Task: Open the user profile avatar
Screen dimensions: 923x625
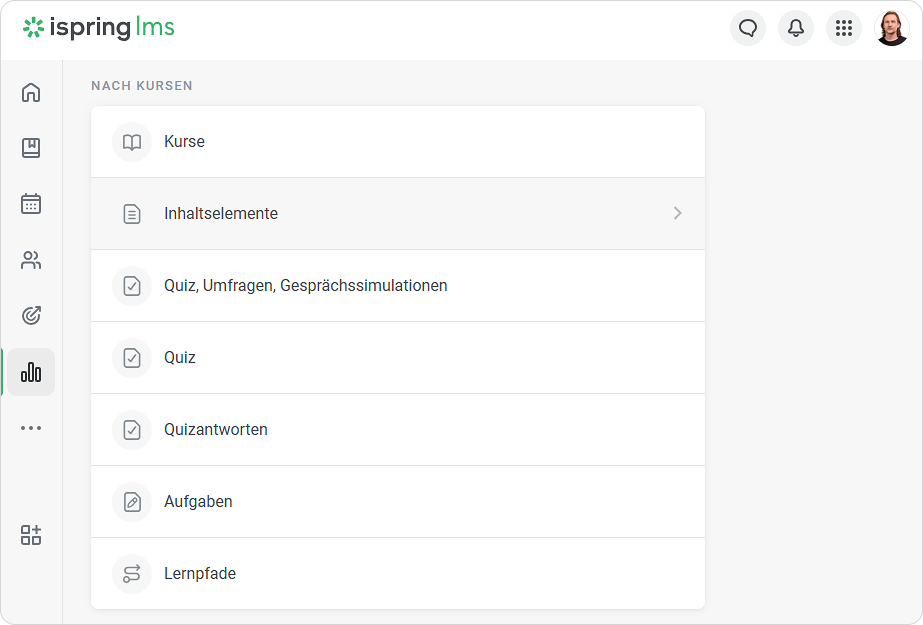Action: (x=892, y=28)
